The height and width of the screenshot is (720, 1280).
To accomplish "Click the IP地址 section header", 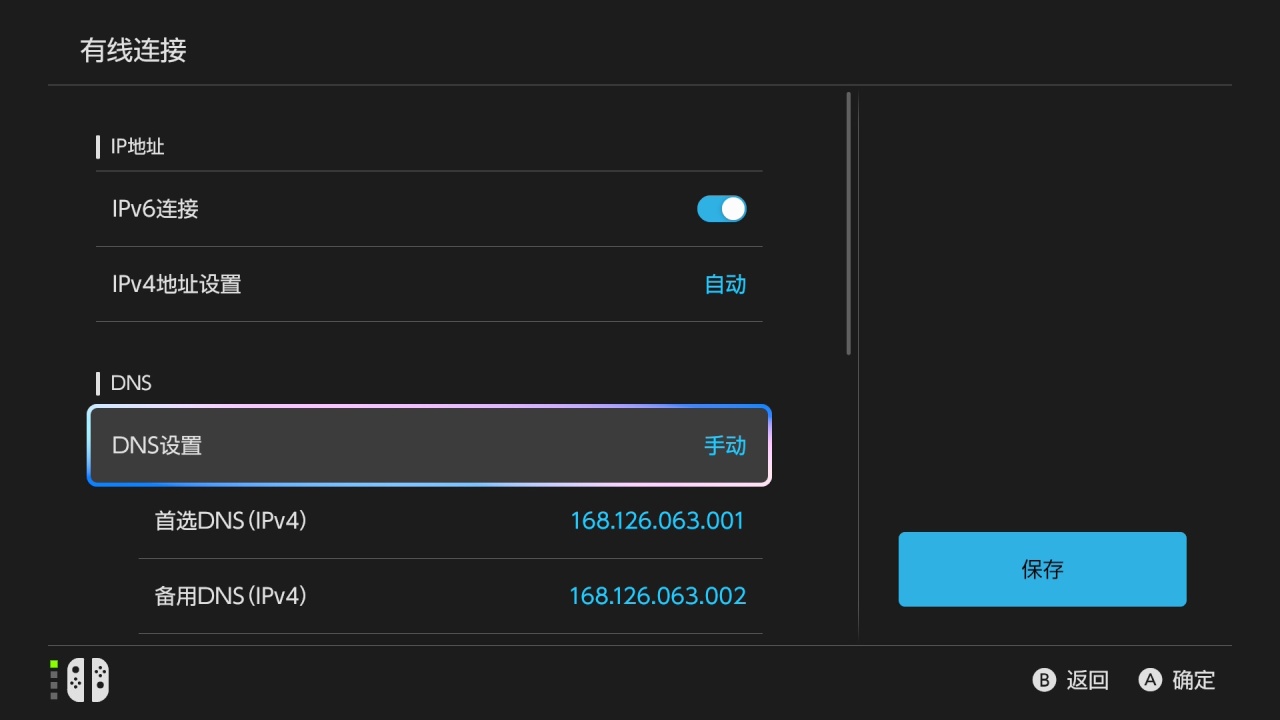I will point(137,147).
